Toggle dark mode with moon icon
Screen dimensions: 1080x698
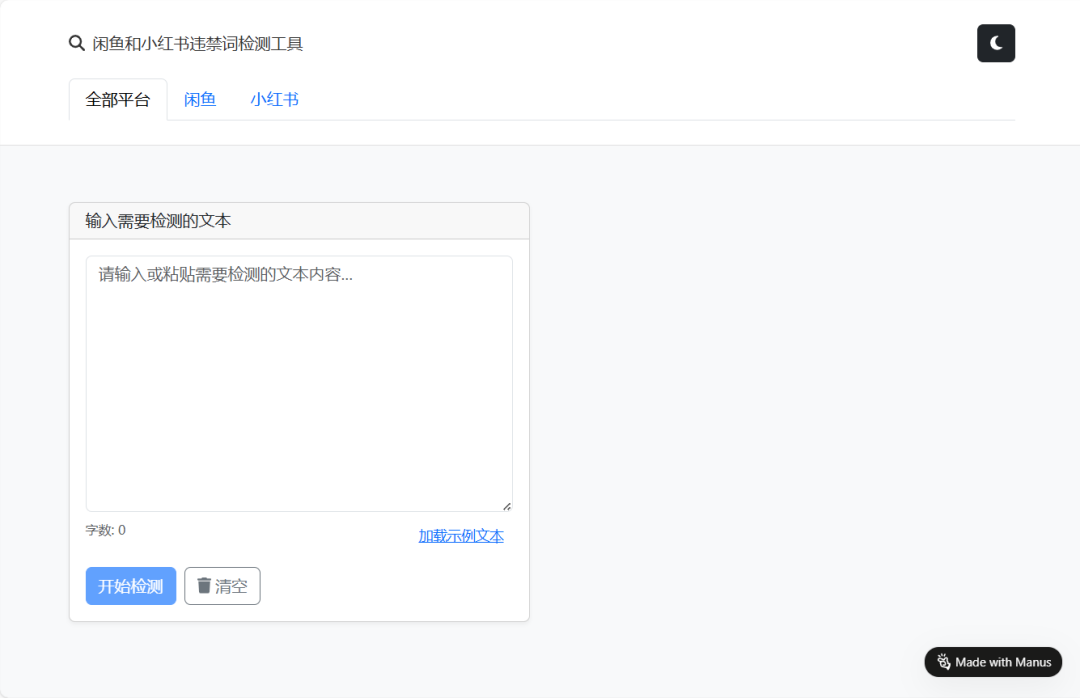click(x=995, y=43)
